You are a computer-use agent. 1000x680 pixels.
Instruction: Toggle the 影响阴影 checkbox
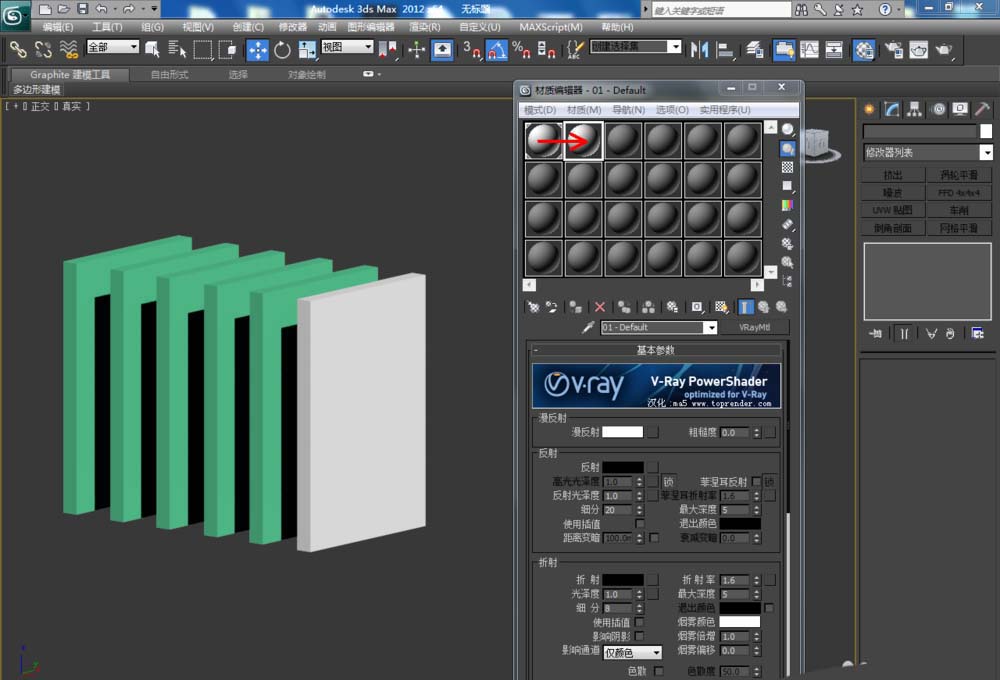click(x=639, y=636)
